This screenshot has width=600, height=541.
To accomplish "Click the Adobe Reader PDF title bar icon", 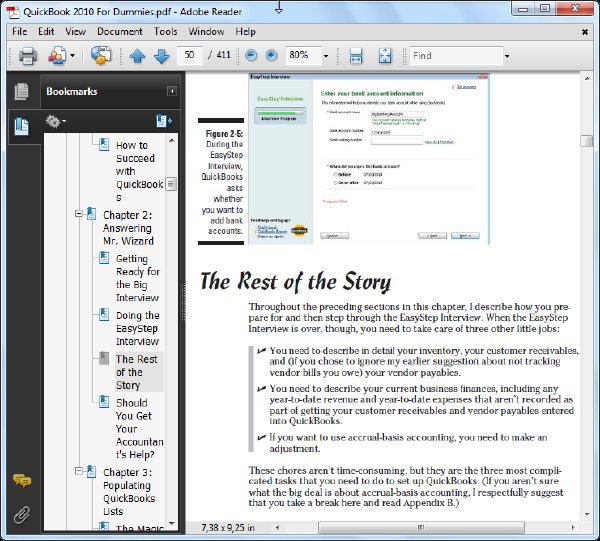I will click(x=13, y=11).
